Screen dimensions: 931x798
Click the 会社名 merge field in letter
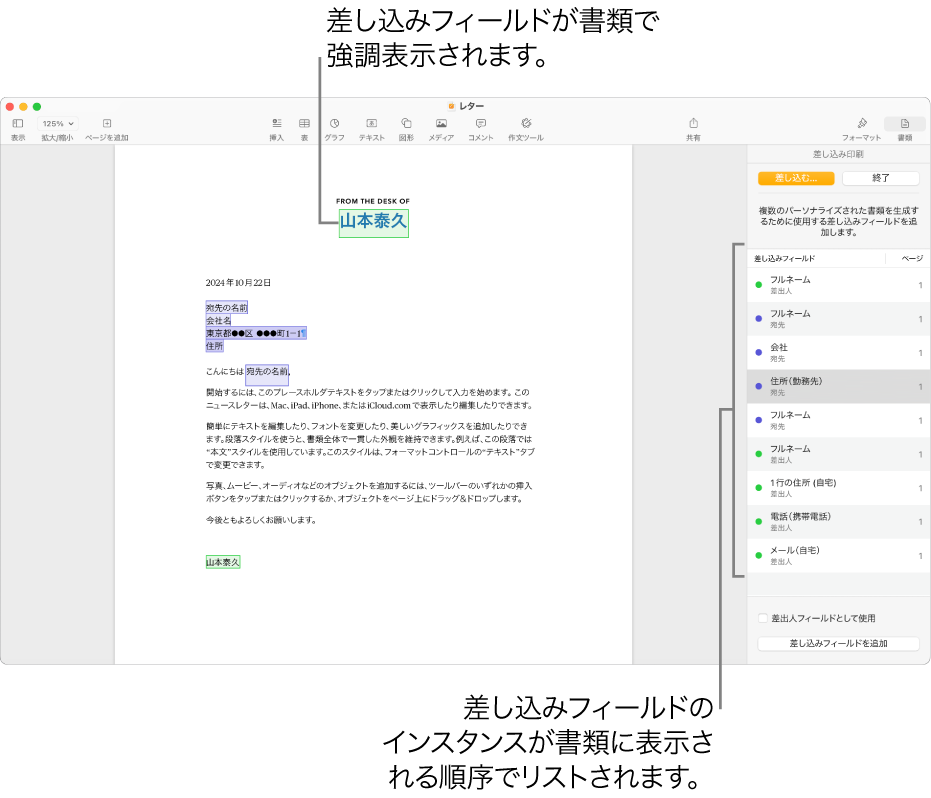[x=218, y=321]
